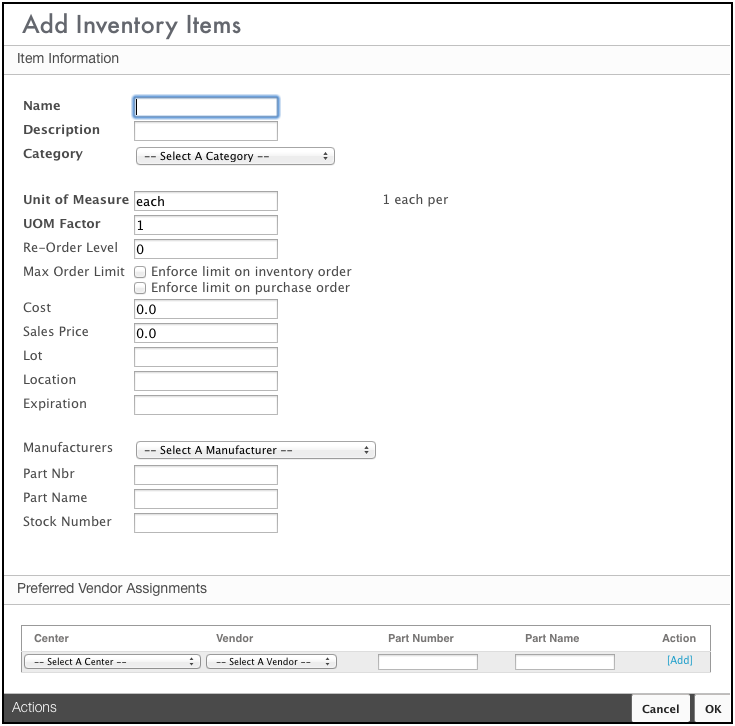Image resolution: width=735 pixels, height=726 pixels.
Task: Click the Add link in Action column
Action: [x=679, y=661]
